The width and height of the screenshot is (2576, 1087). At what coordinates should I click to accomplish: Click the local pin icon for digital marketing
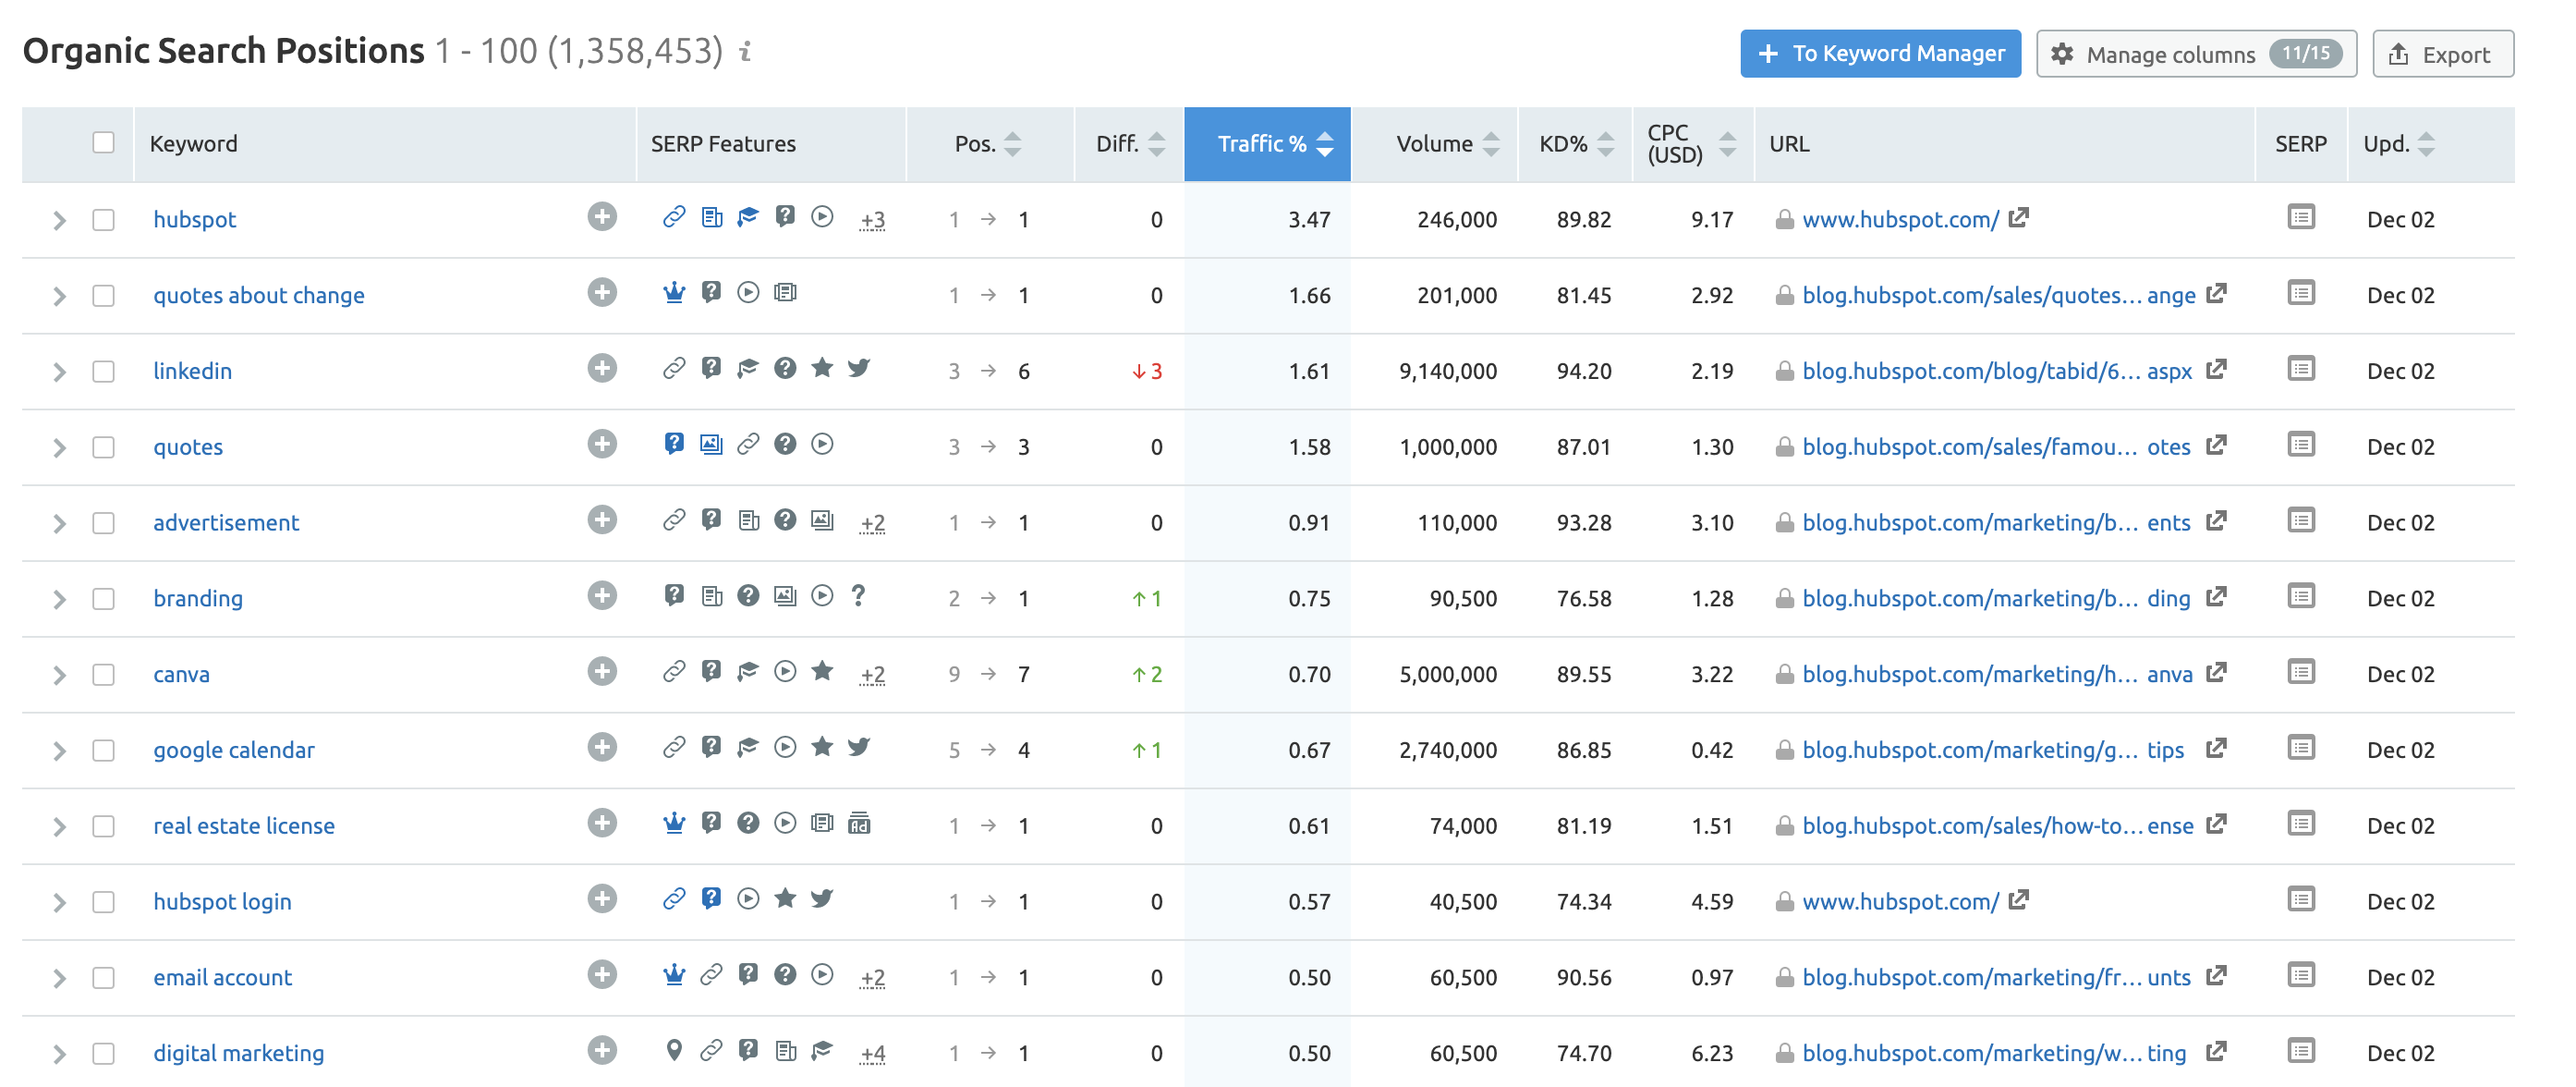(674, 1050)
